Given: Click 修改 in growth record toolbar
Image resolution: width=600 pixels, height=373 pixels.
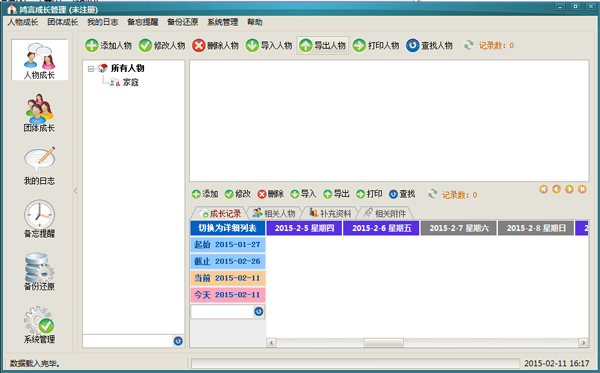Looking at the screenshot, I should [238, 194].
